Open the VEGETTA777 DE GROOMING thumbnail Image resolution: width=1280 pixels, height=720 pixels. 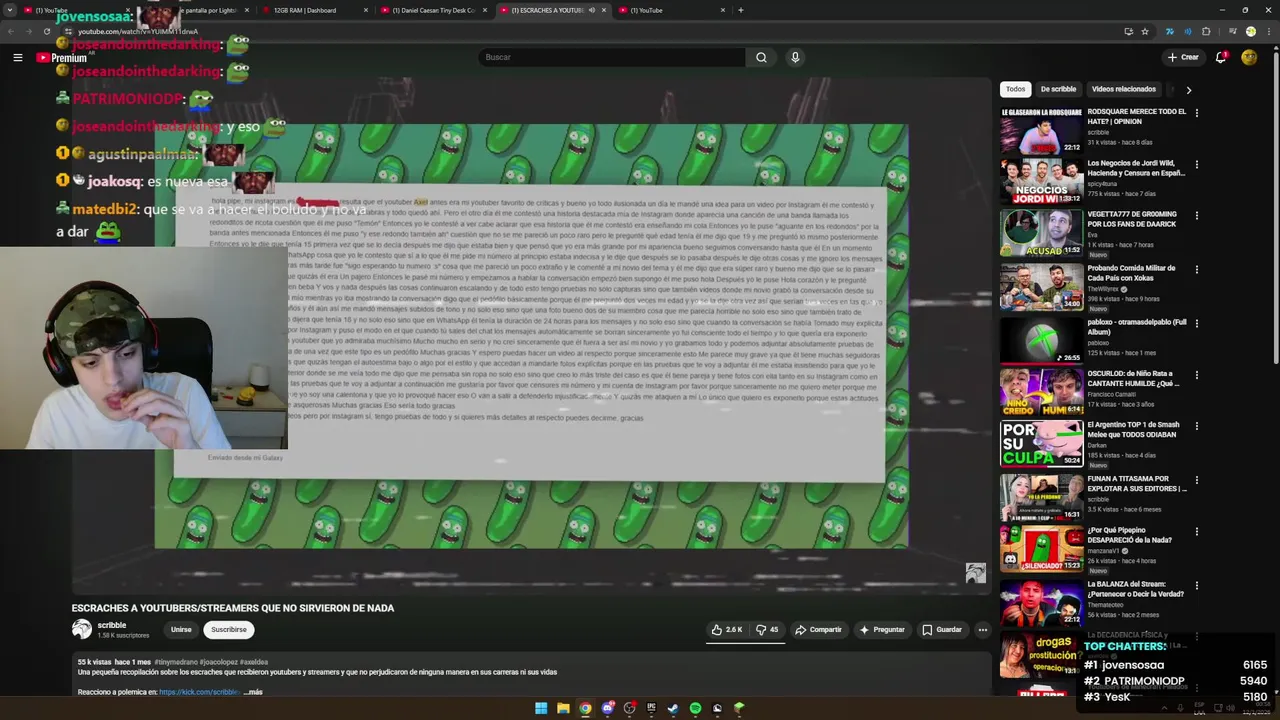[x=1041, y=232]
